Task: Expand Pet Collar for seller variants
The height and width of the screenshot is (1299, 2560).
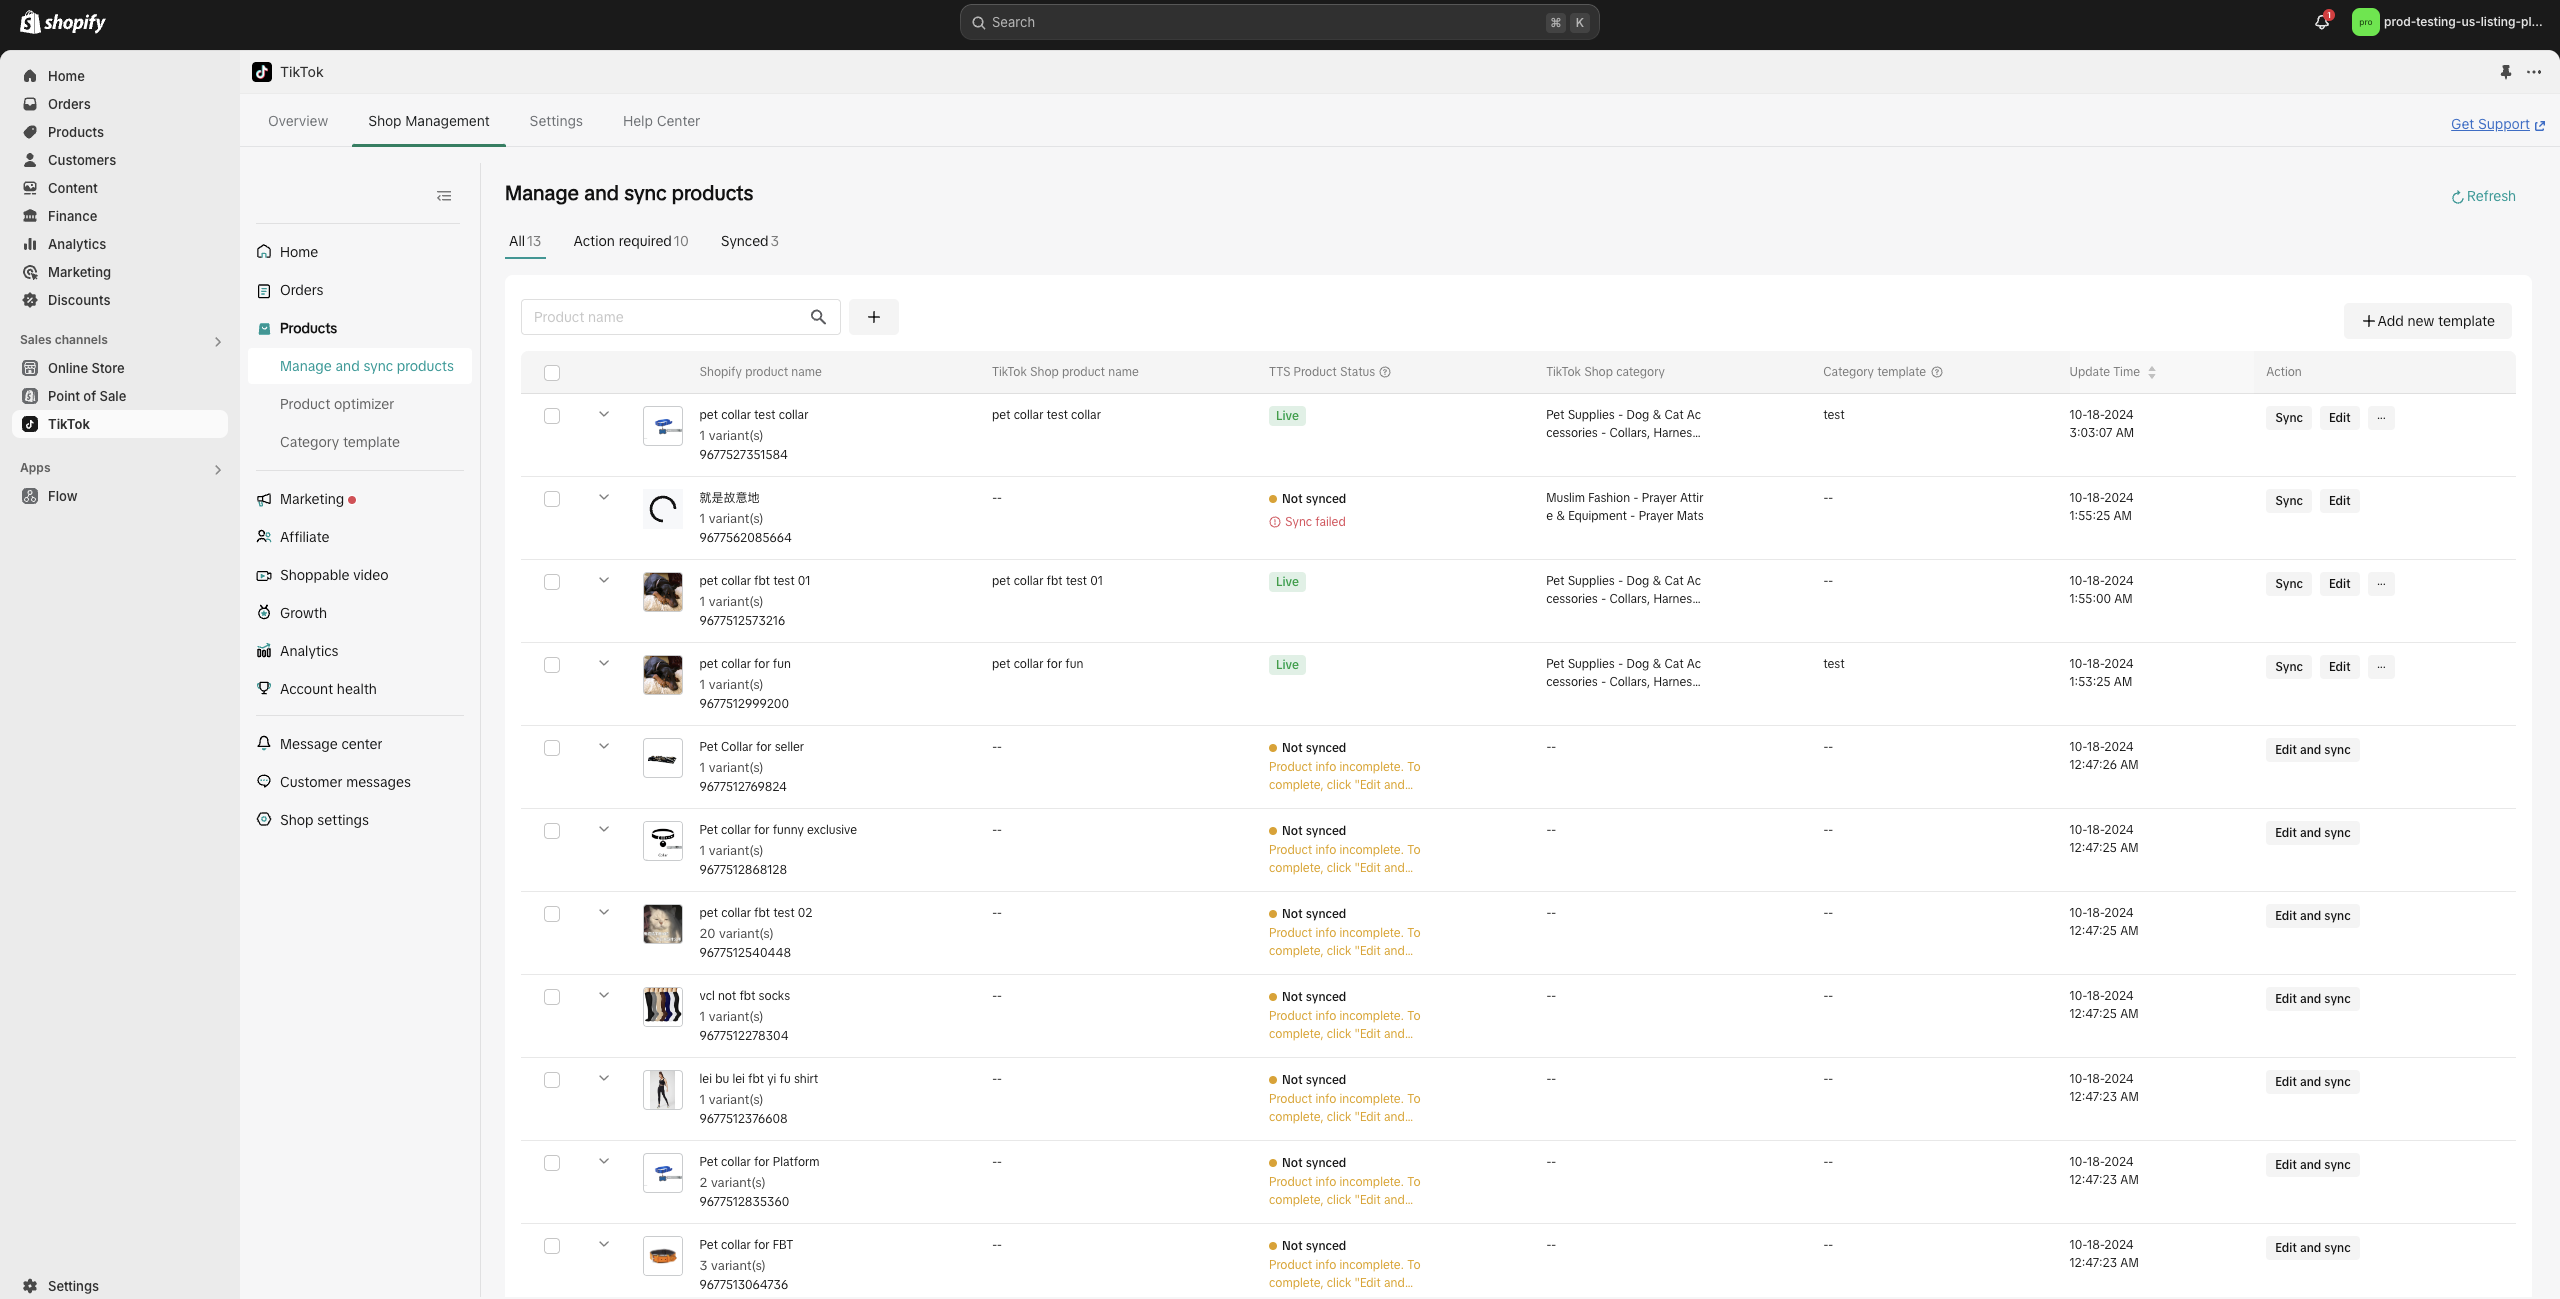Action: click(604, 746)
